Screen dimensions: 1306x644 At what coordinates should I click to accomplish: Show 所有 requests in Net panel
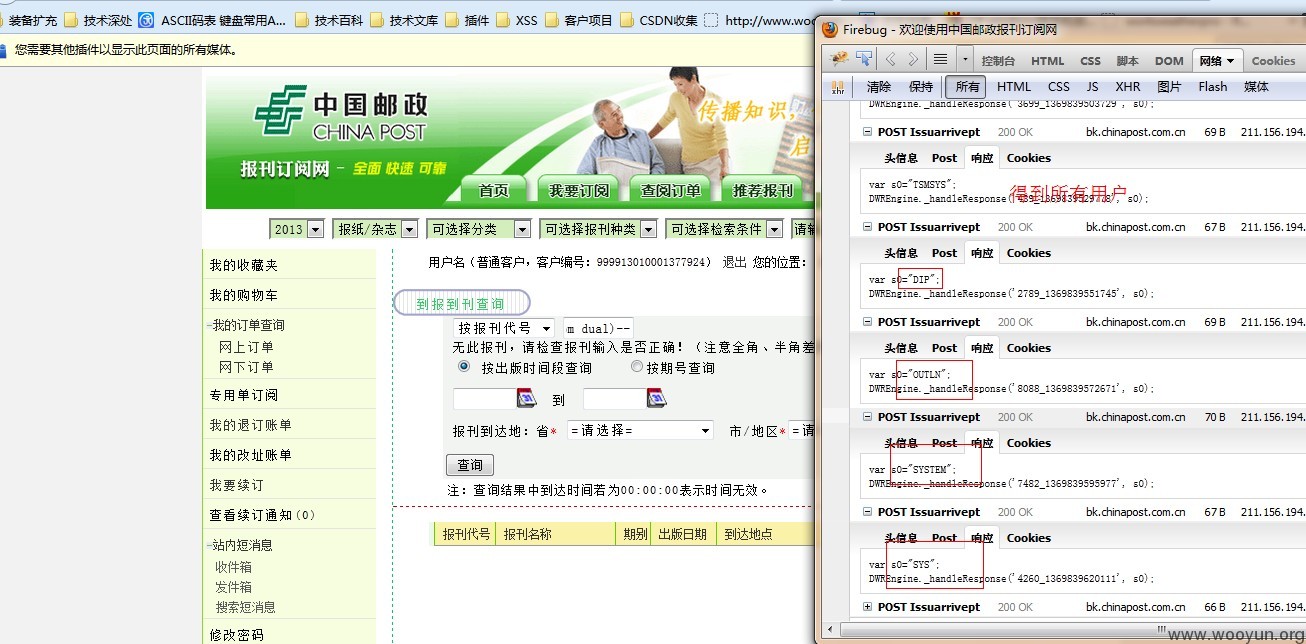(966, 87)
